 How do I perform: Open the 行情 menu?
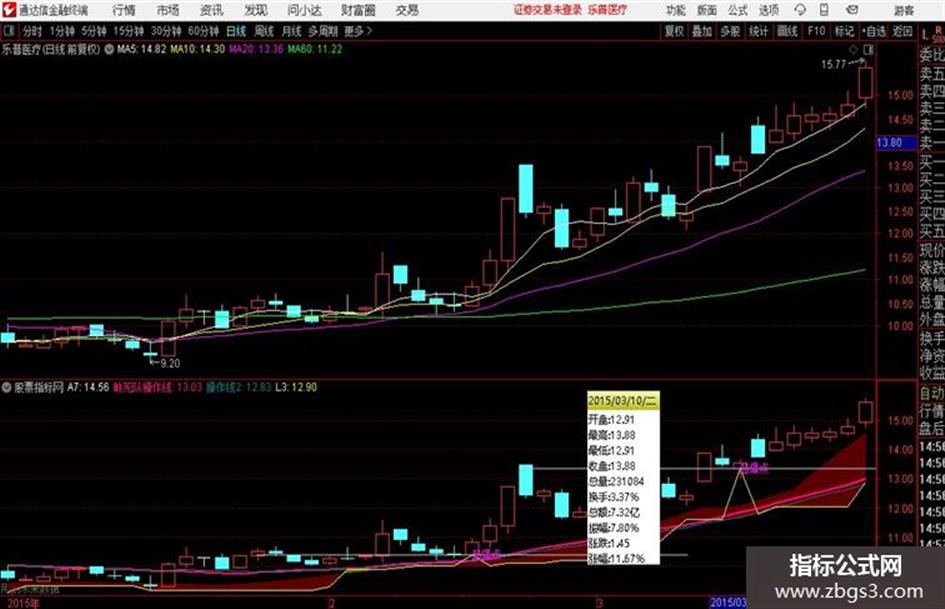coord(124,10)
